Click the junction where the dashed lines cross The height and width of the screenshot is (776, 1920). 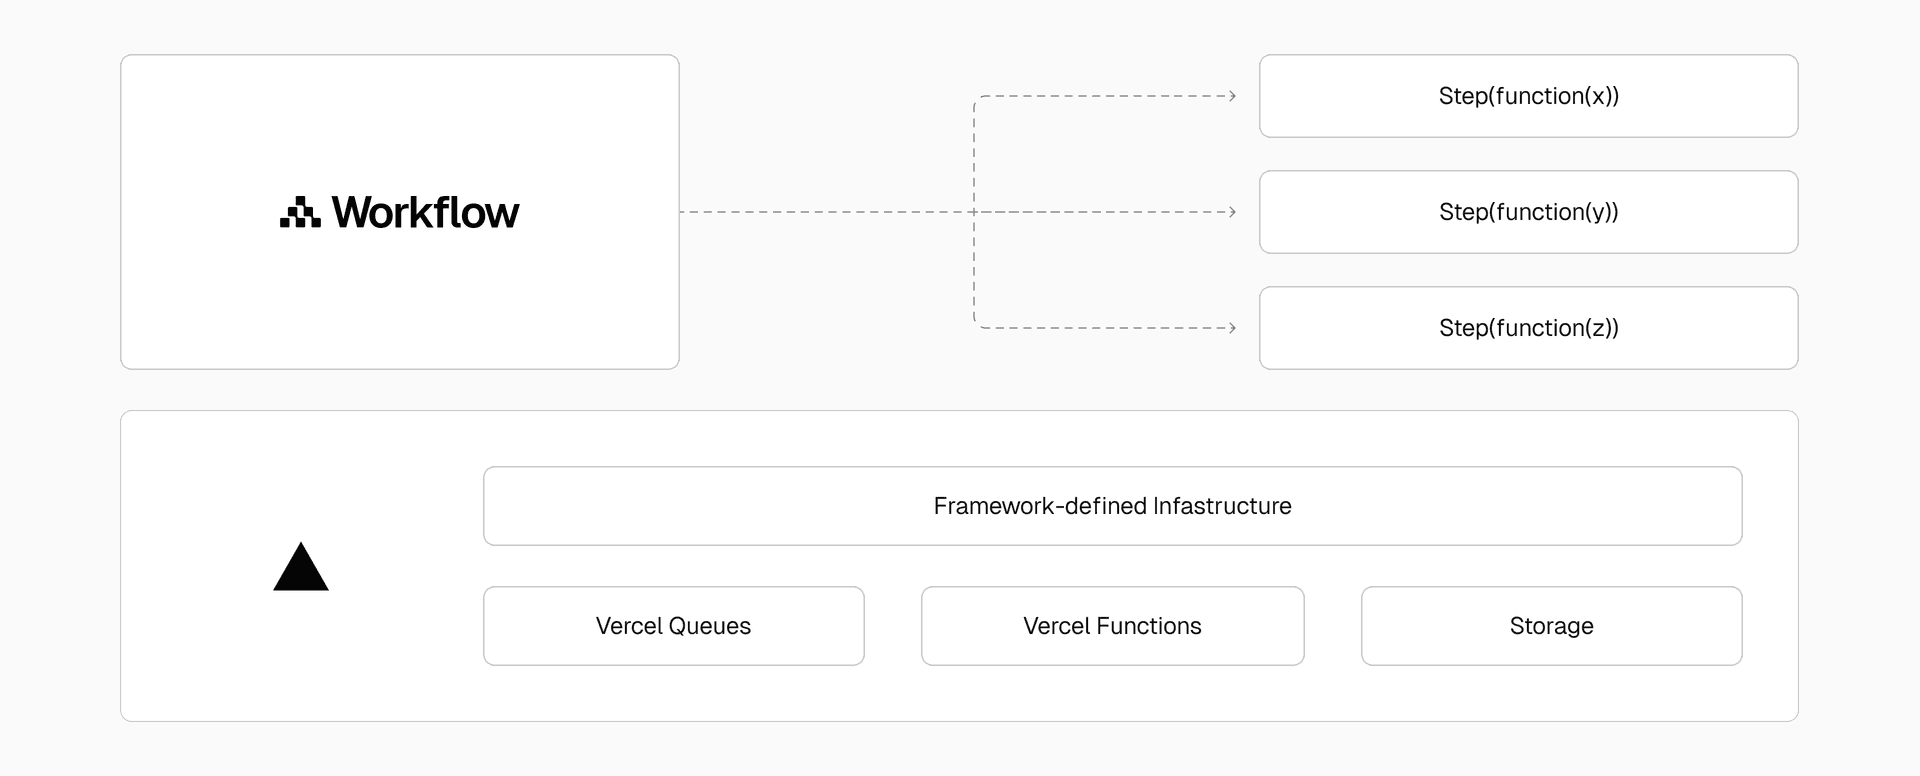974,212
